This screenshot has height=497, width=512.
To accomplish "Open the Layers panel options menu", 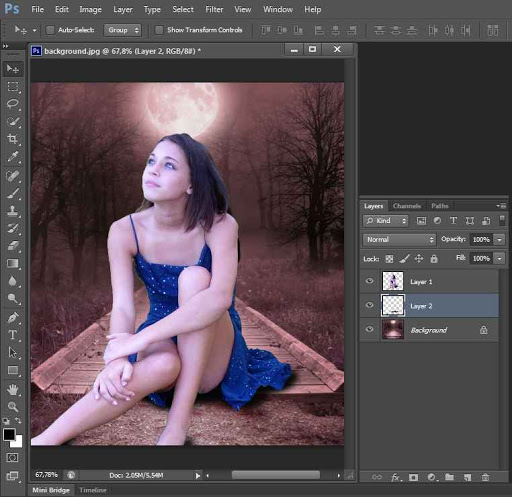I will [502, 206].
